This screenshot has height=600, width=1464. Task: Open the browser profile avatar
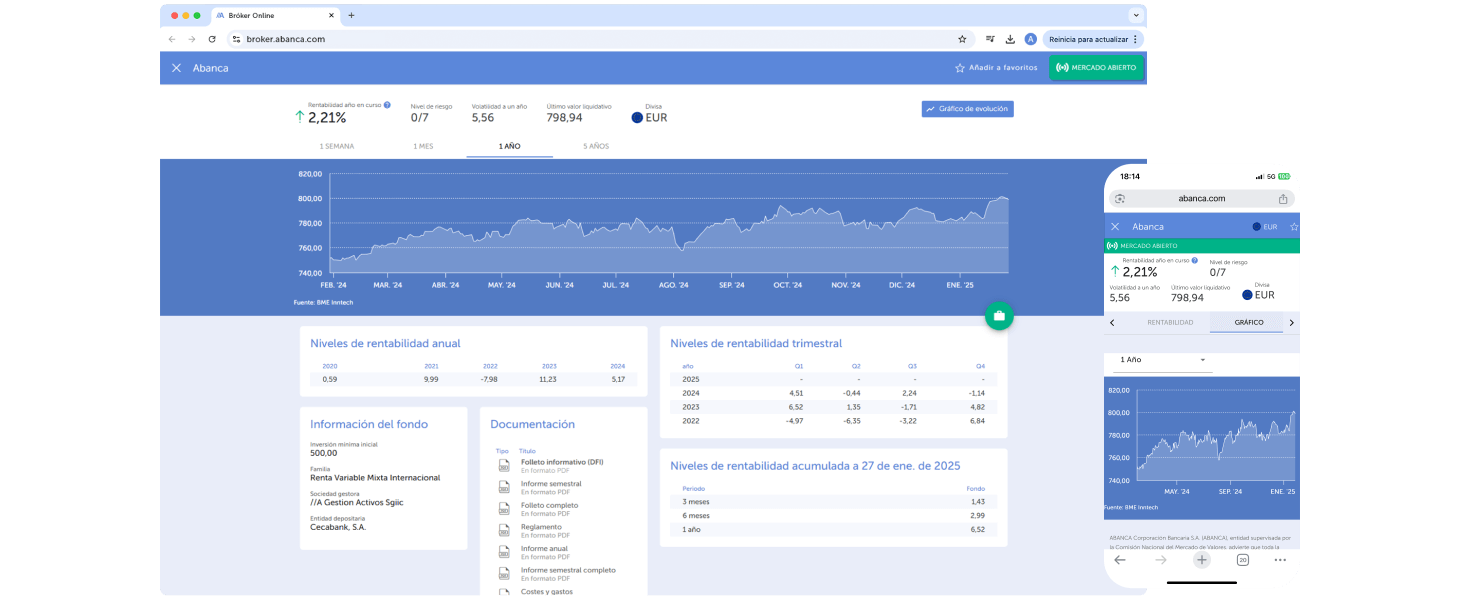[x=1030, y=39]
